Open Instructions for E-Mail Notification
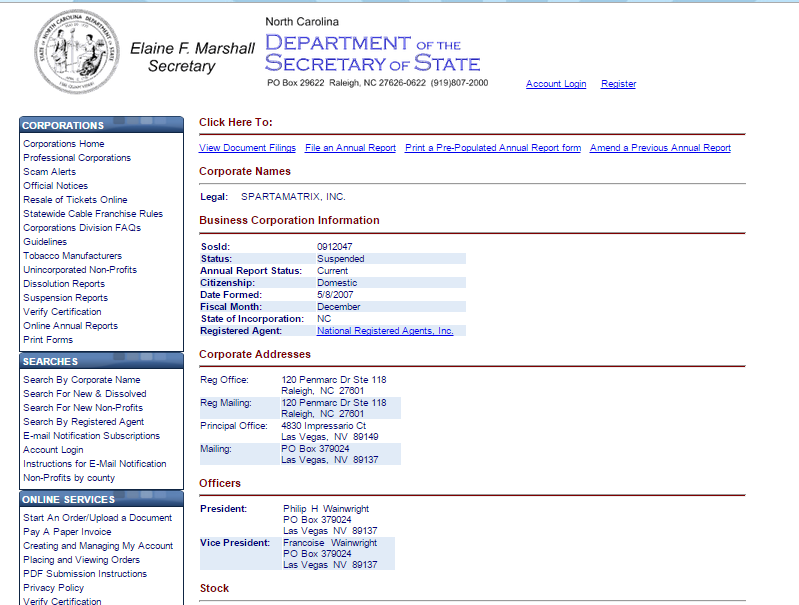799x605 pixels. click(x=95, y=464)
